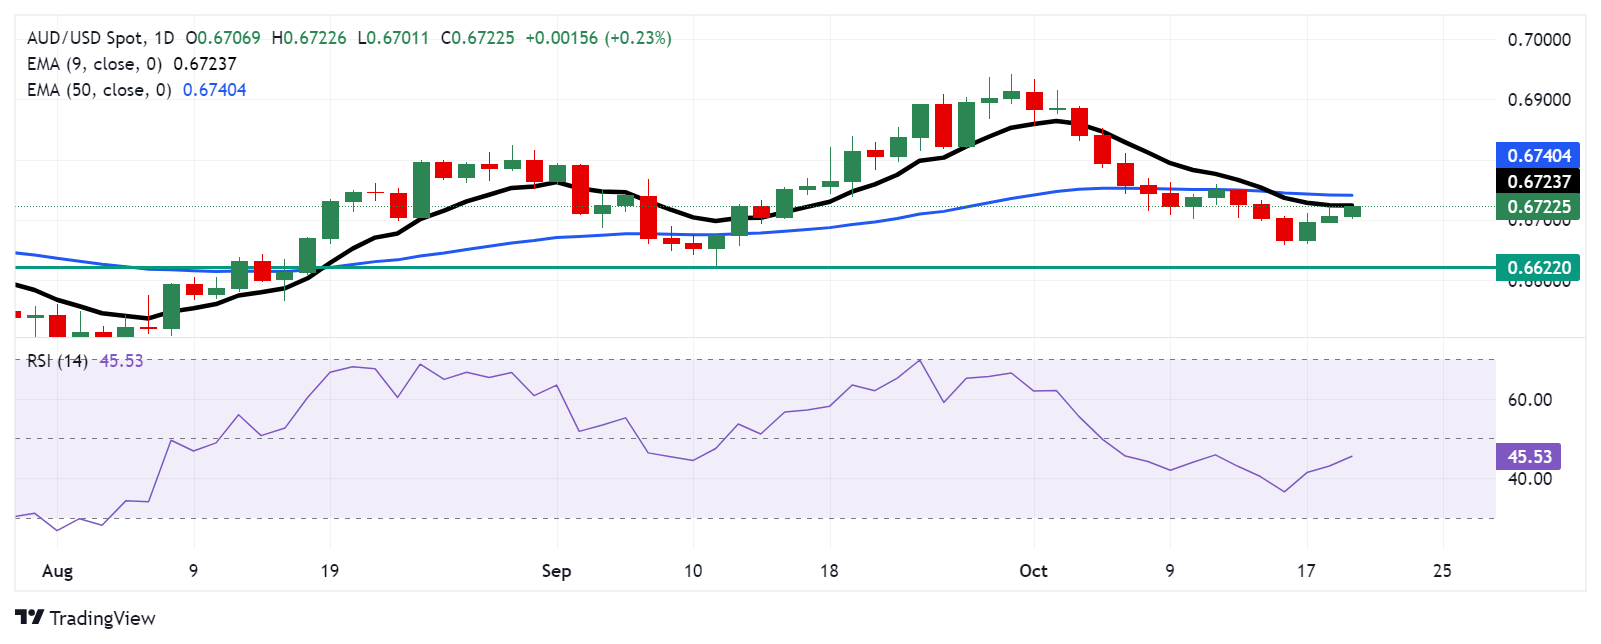Click the Oct label on the time axis

point(1033,571)
